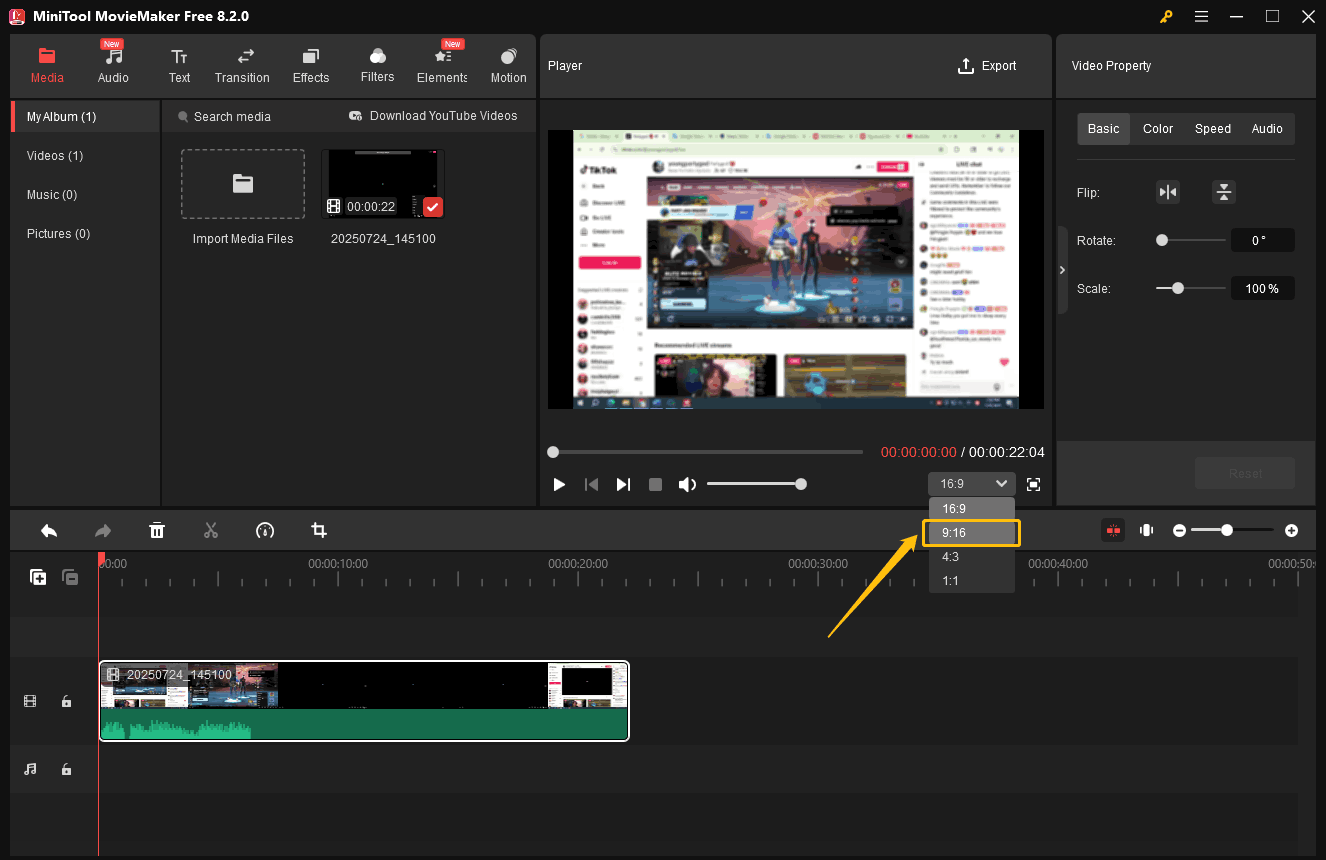Zoom out the timeline
Image resolution: width=1326 pixels, height=860 pixels.
[x=1180, y=530]
